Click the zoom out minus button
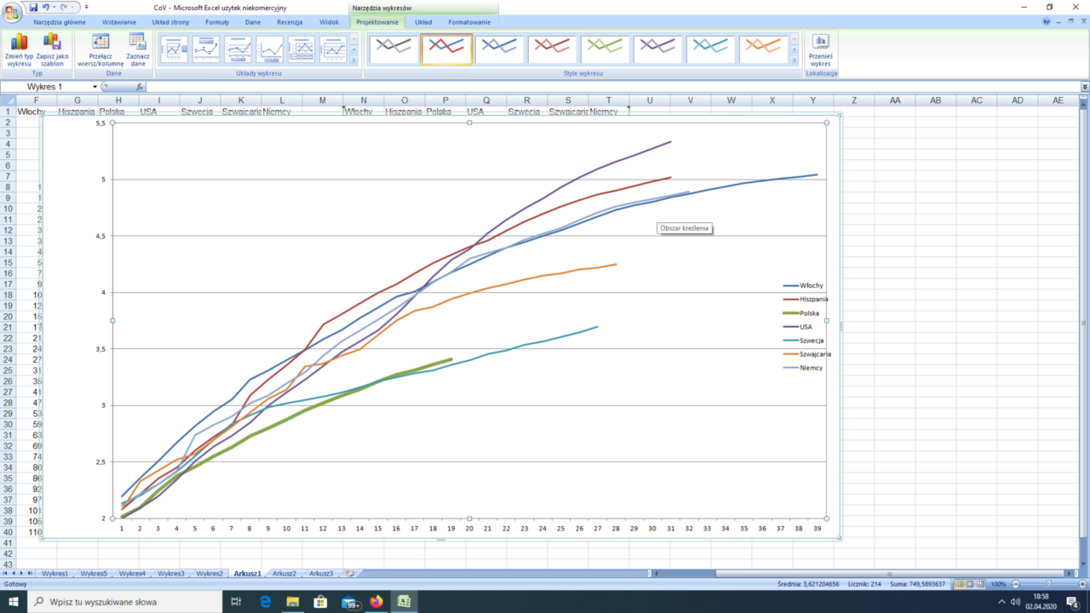This screenshot has width=1090, height=613. pos(1016,585)
